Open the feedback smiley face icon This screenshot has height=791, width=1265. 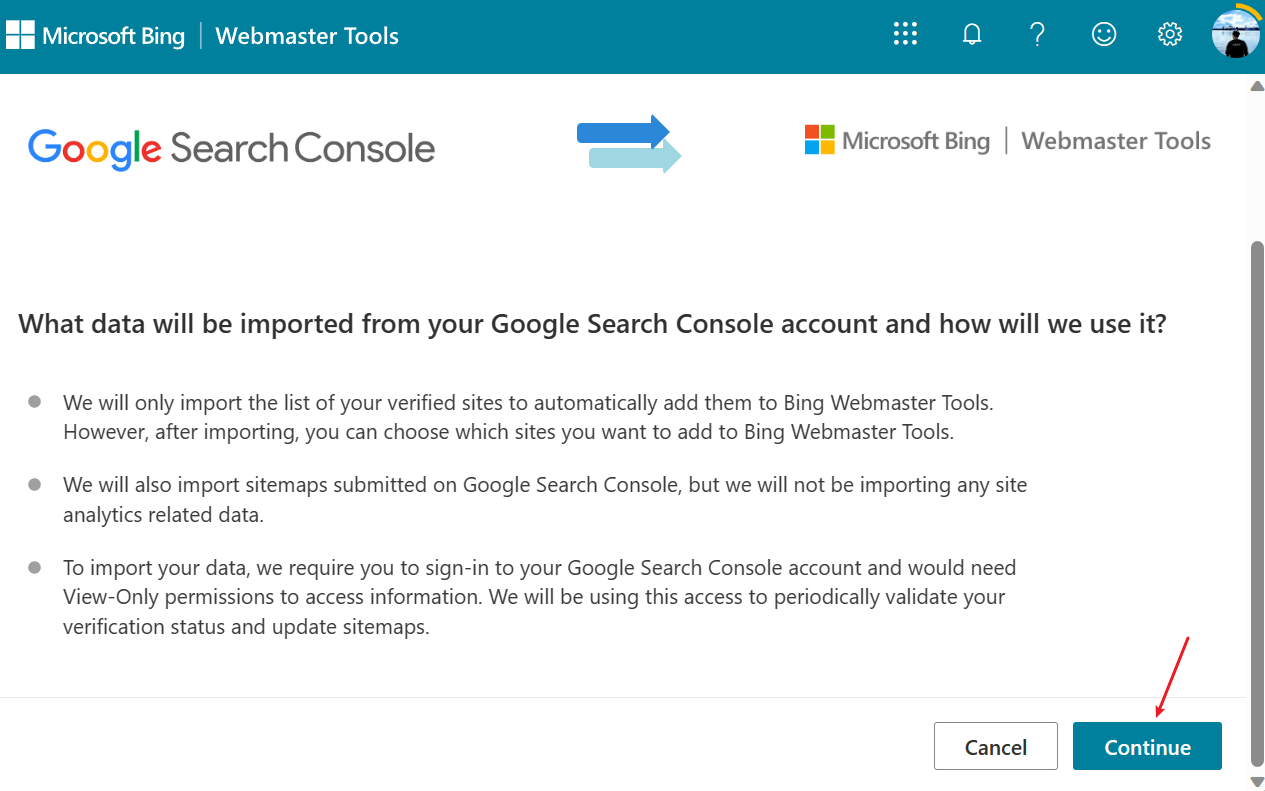coord(1103,35)
